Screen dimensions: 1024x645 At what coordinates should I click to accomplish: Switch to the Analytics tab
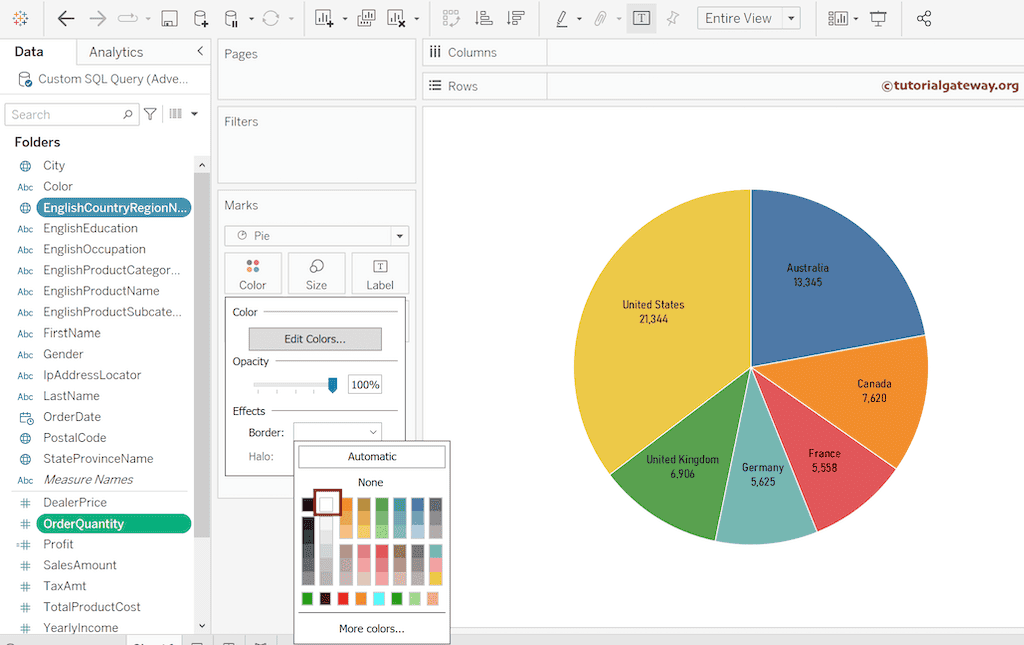pyautogui.click(x=116, y=52)
